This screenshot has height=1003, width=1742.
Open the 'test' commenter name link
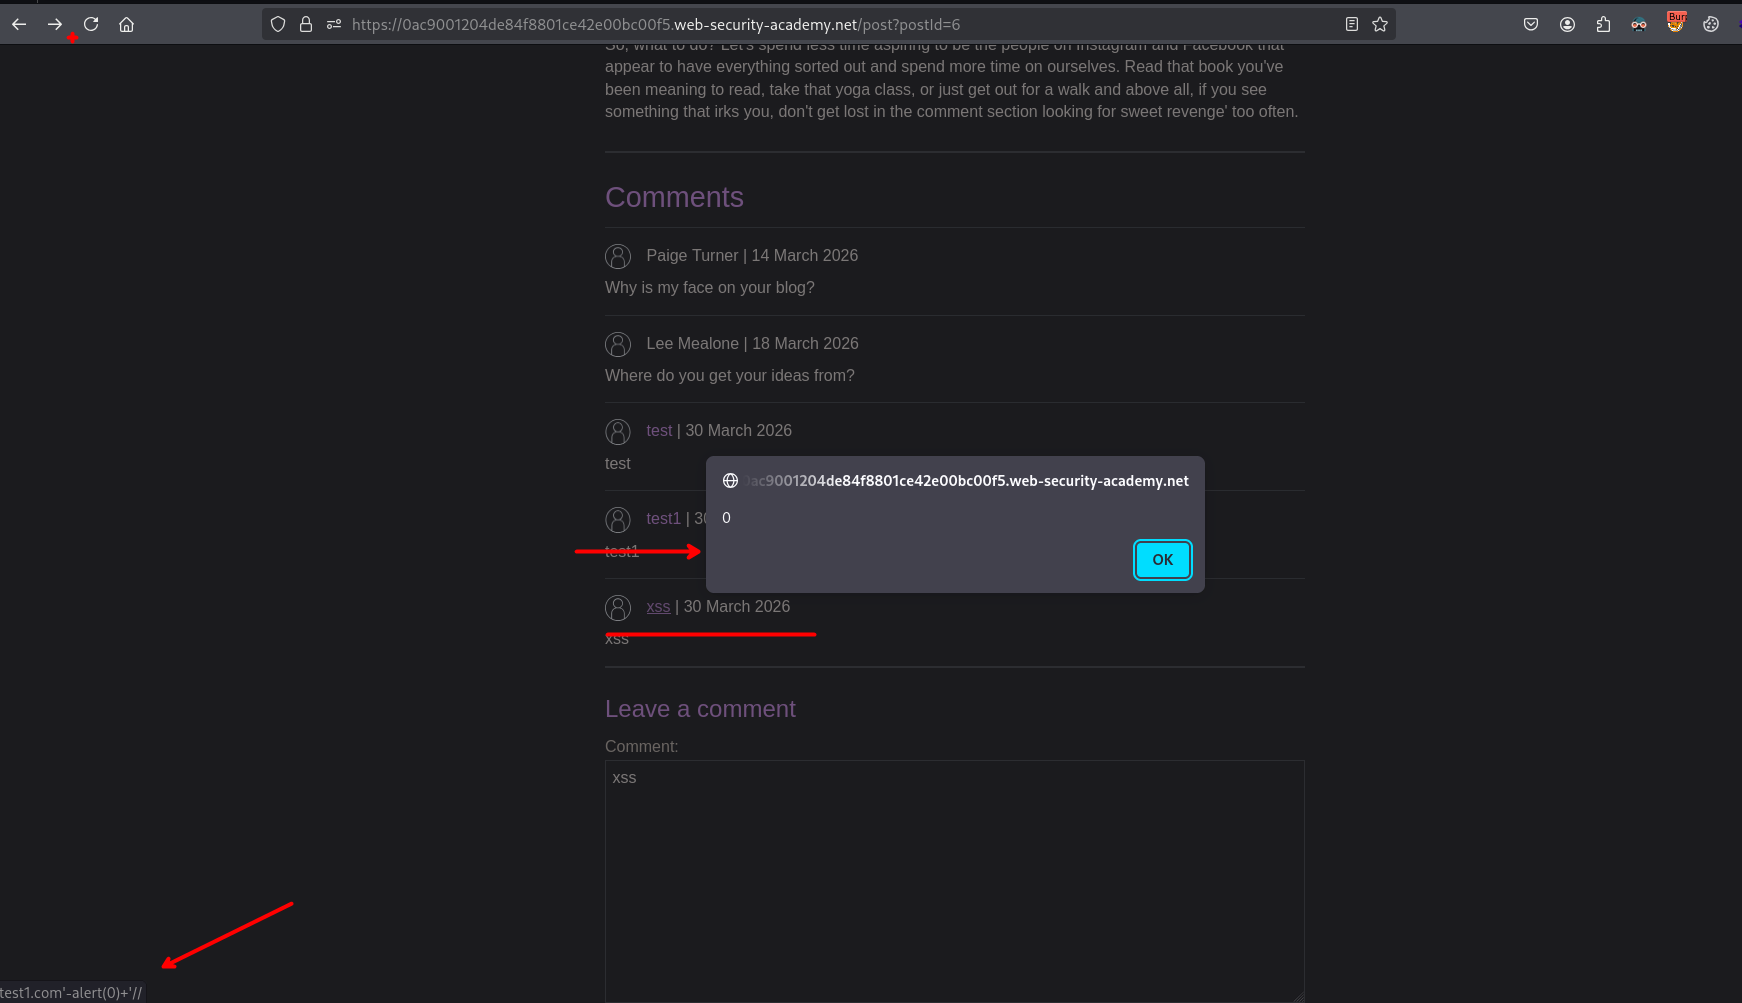pyautogui.click(x=659, y=431)
